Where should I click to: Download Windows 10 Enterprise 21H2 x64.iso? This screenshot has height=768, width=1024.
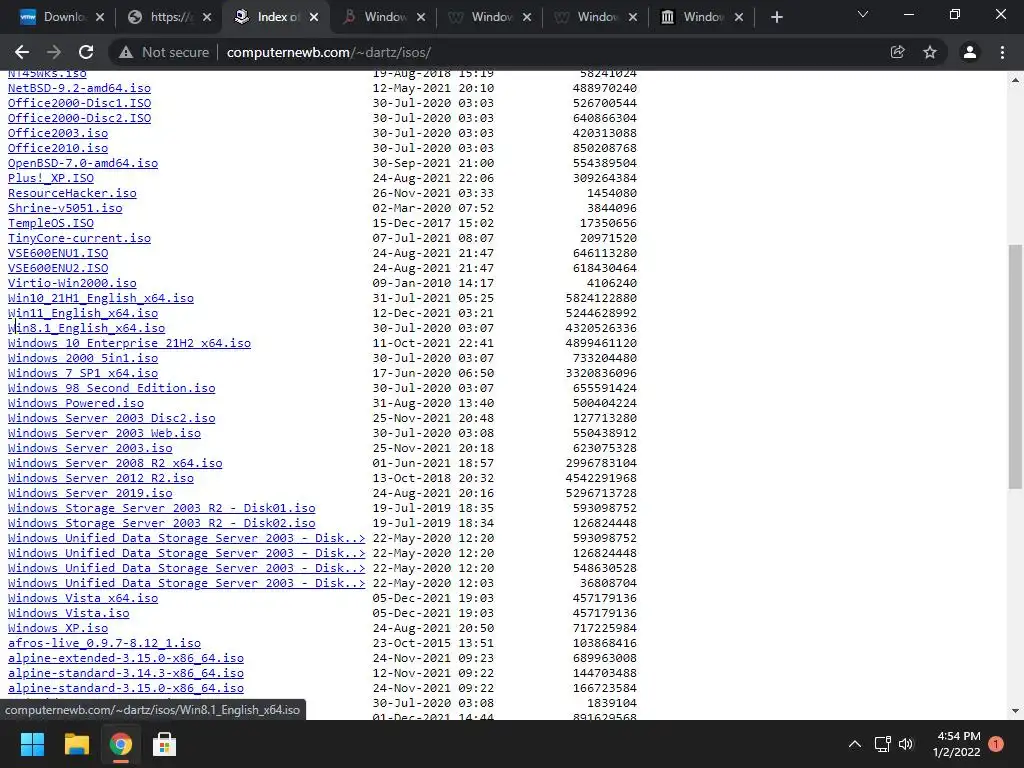click(129, 344)
